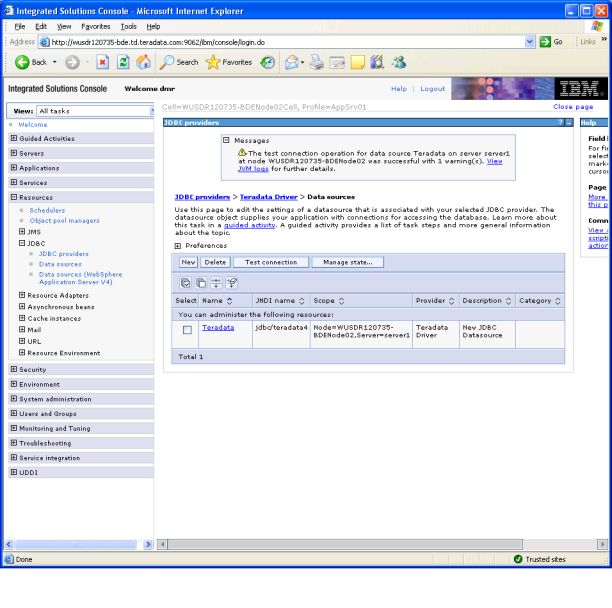
Task: Check the Teradata data source checkbox
Action: tap(187, 330)
